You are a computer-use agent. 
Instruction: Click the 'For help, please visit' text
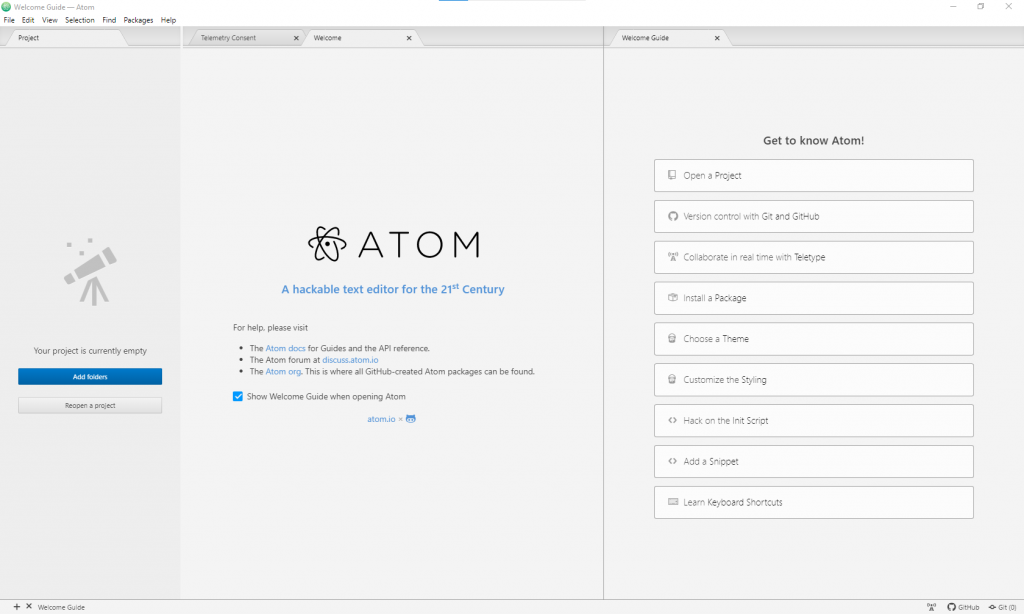click(270, 328)
